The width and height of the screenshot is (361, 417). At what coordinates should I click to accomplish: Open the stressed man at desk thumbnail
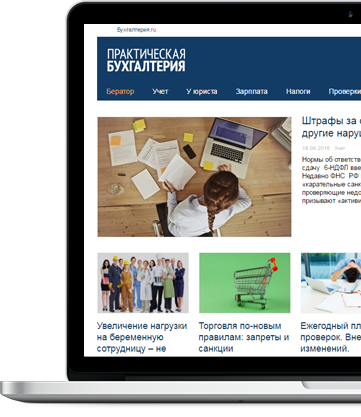pos(331,283)
